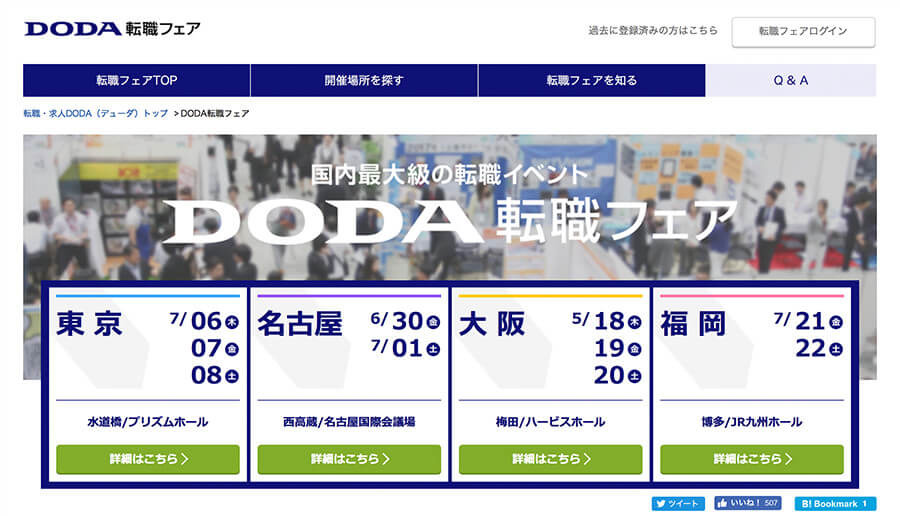Click the DODA転職フェア logo
The width and height of the screenshot is (900, 516).
[112, 28]
